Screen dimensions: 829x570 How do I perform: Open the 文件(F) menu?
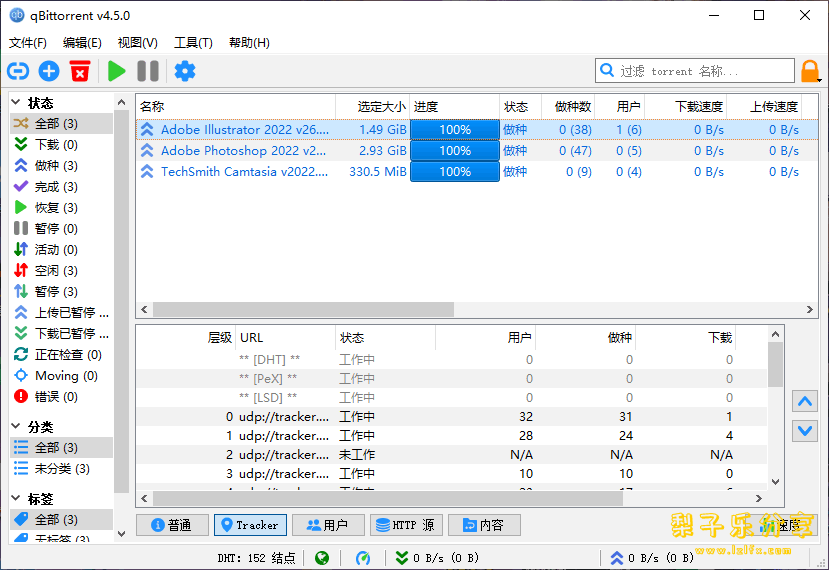click(x=27, y=43)
